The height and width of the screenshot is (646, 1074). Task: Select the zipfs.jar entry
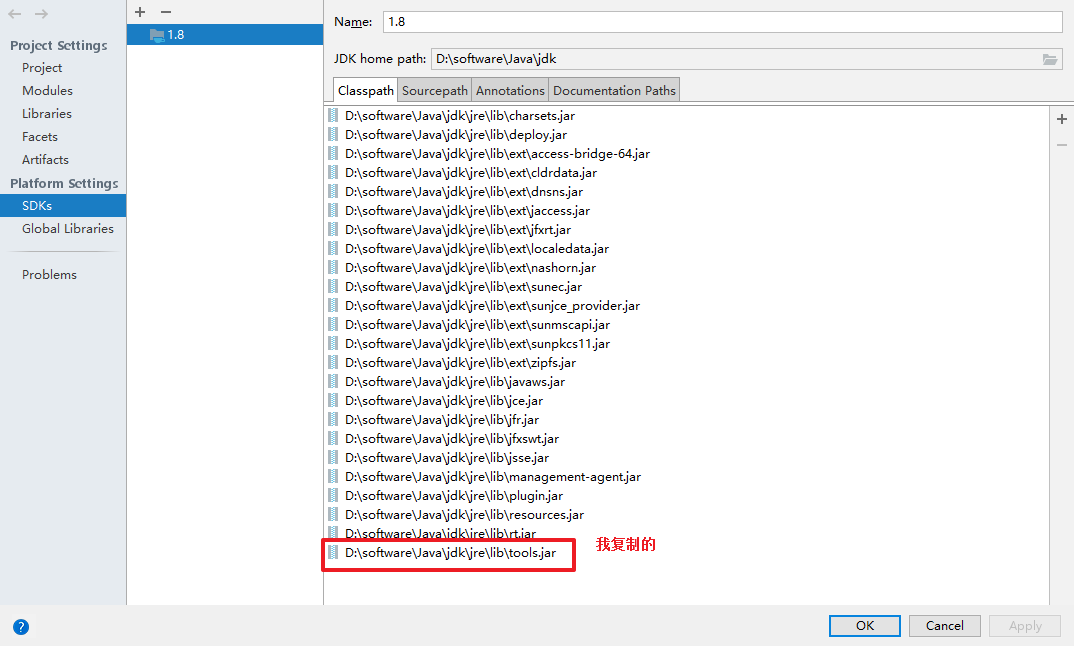460,362
